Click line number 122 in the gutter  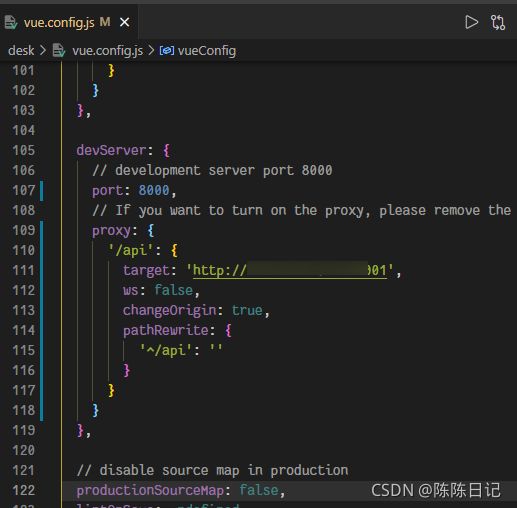pos(23,490)
